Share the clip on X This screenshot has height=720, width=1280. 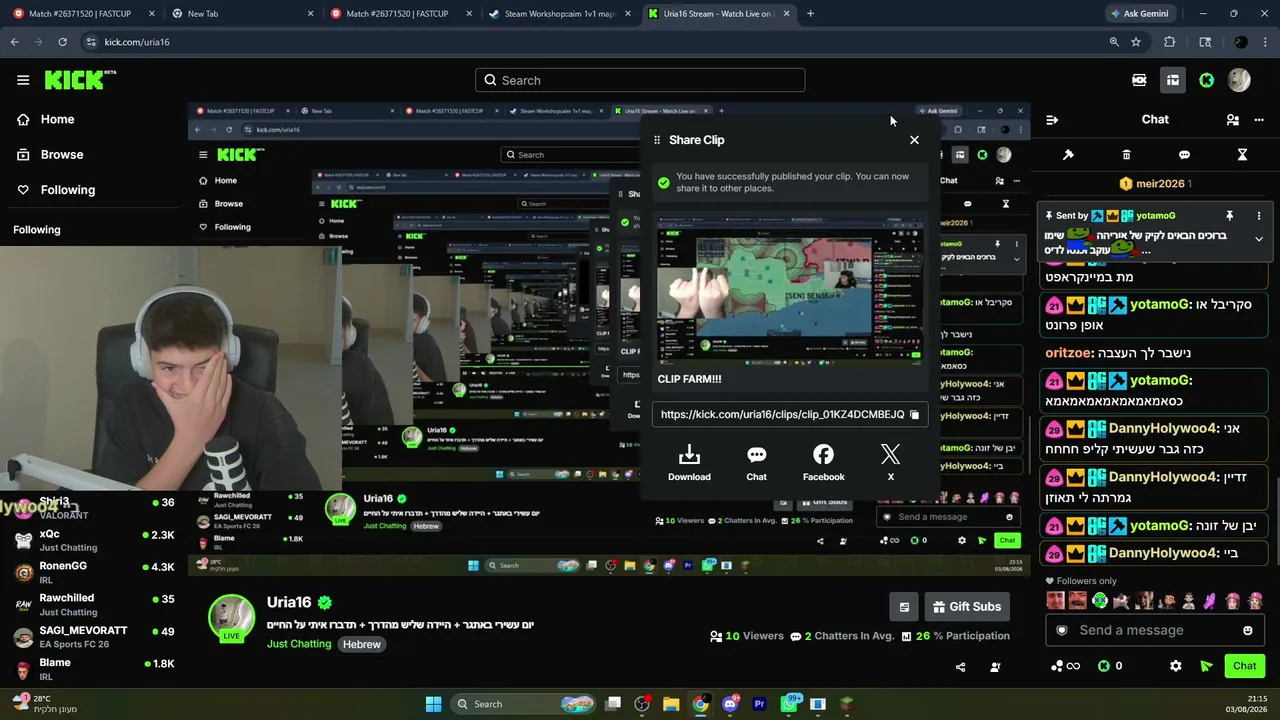890,464
